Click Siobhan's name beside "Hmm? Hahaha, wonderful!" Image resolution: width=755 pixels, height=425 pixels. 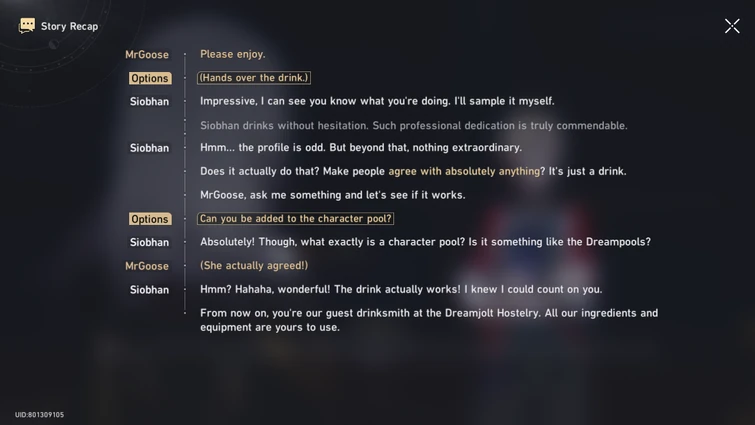coord(149,290)
